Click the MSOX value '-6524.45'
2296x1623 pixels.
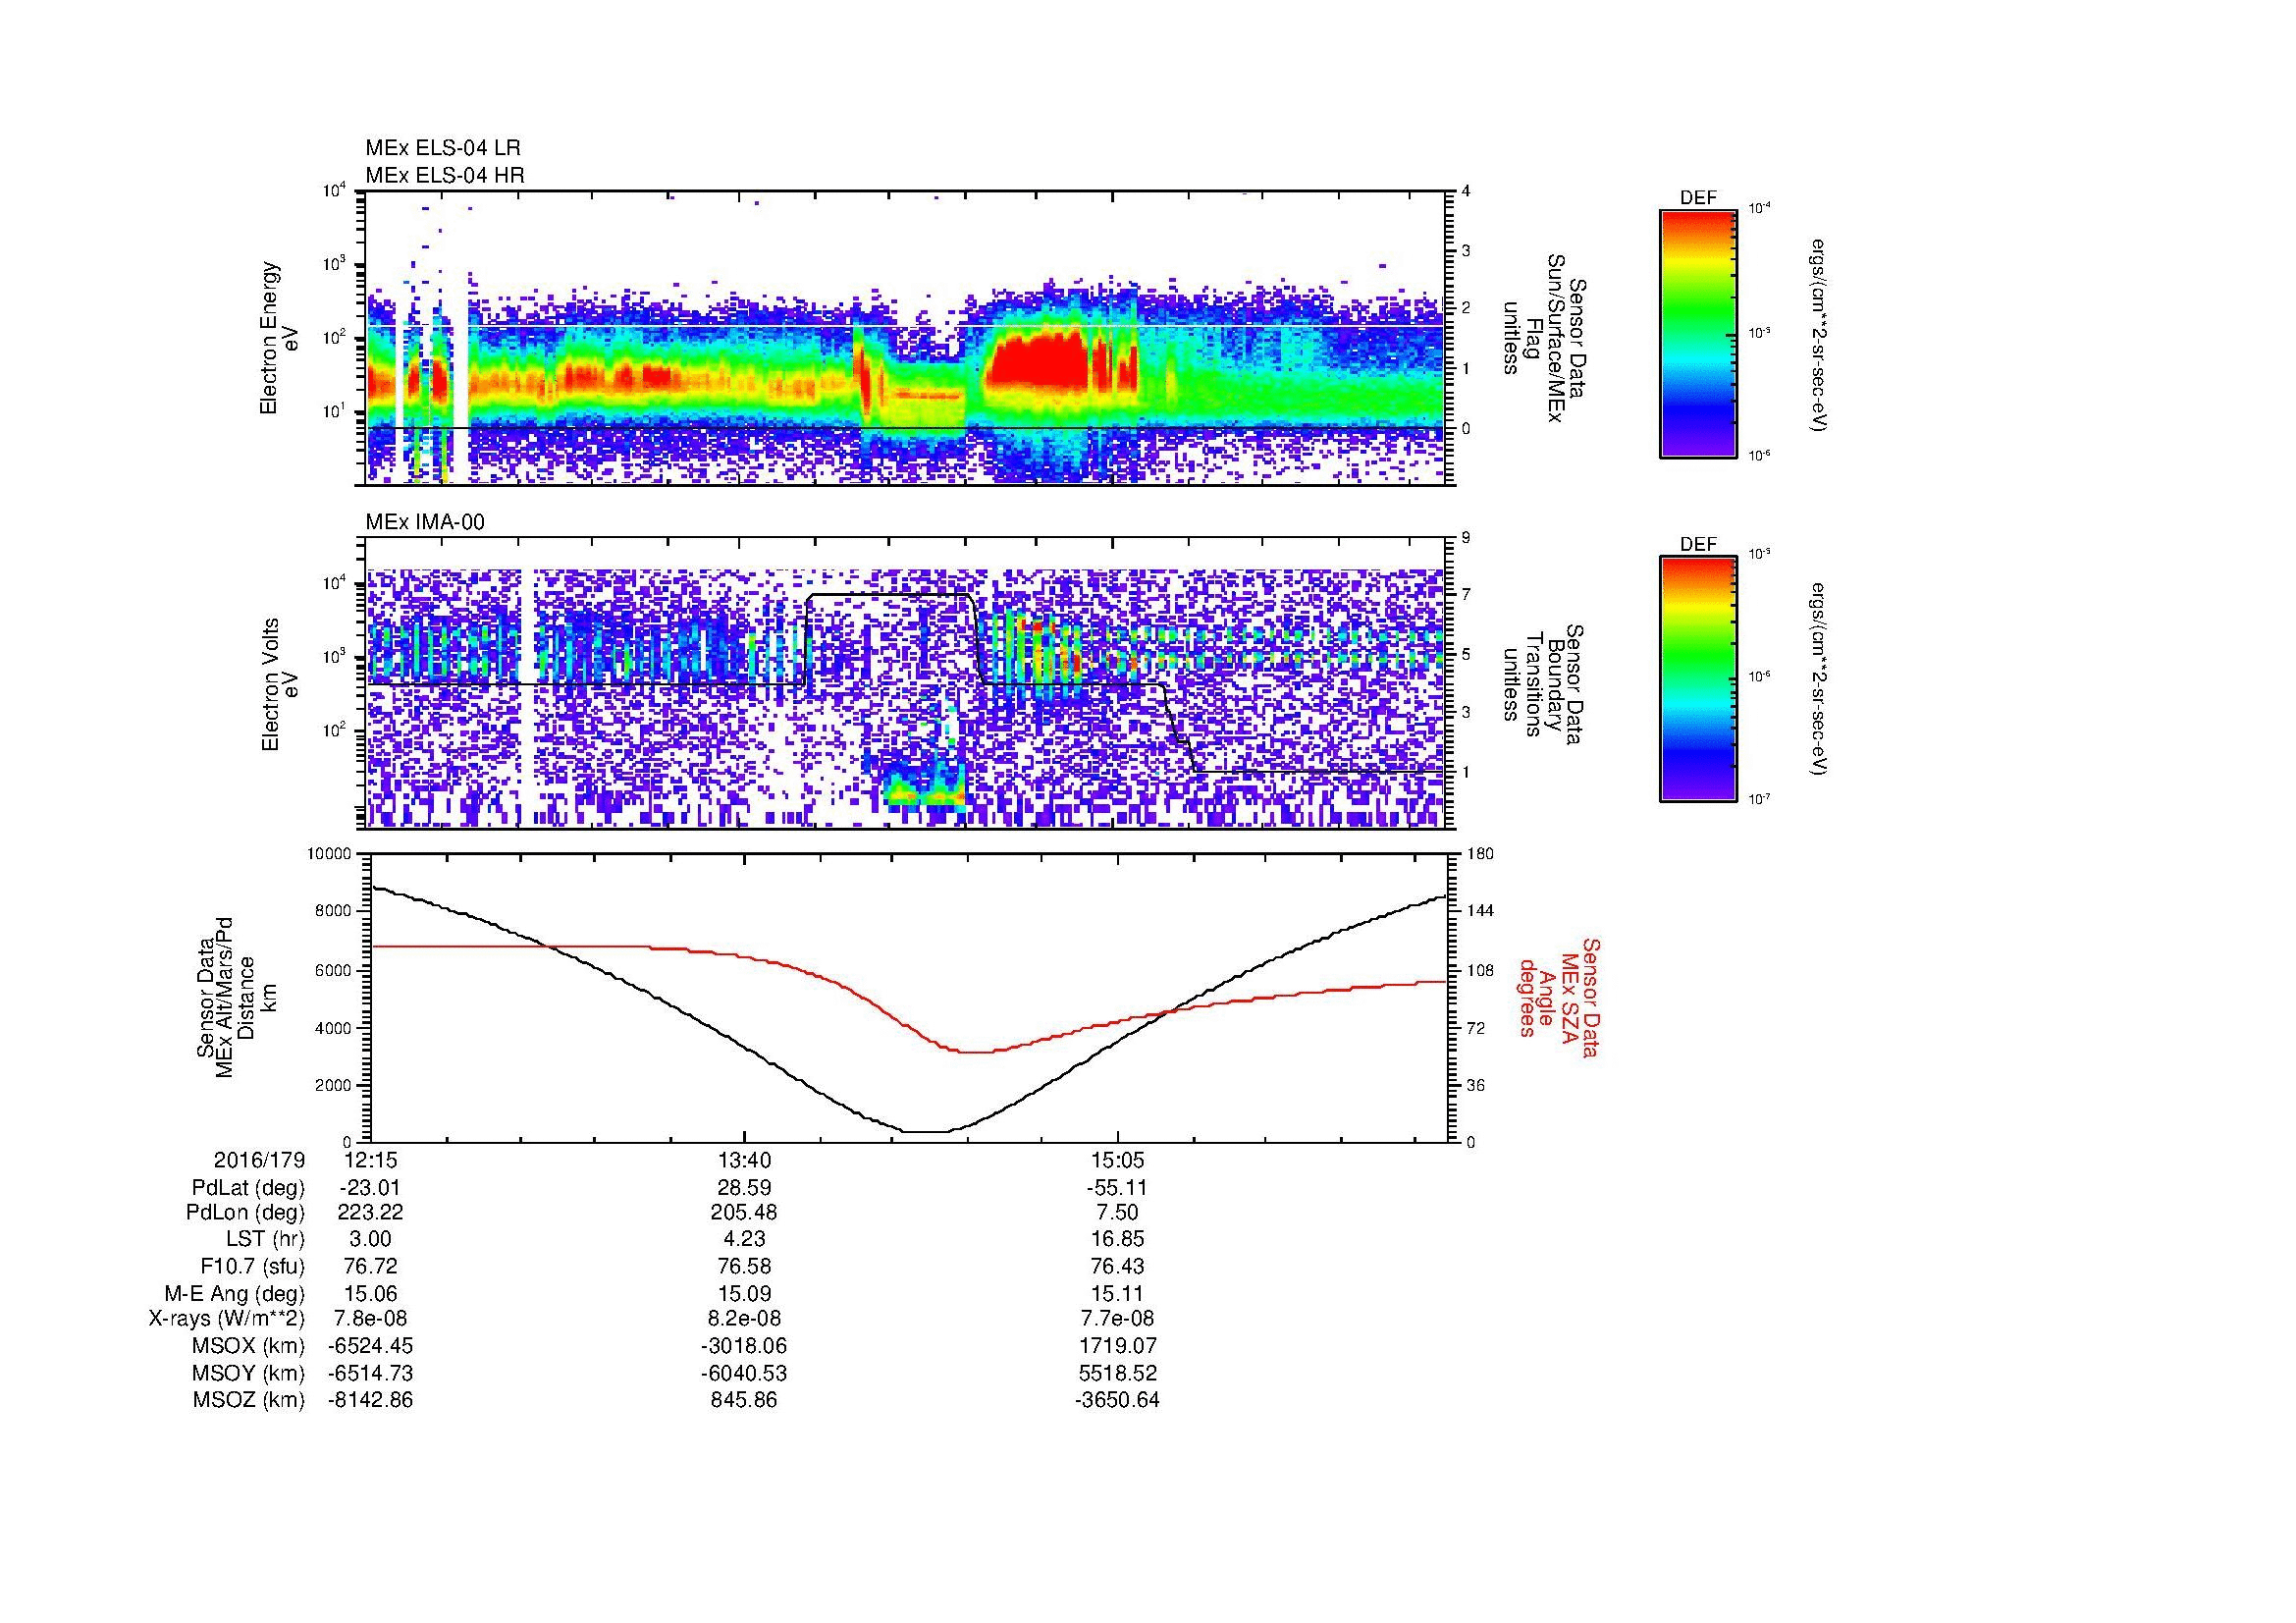[x=370, y=1346]
